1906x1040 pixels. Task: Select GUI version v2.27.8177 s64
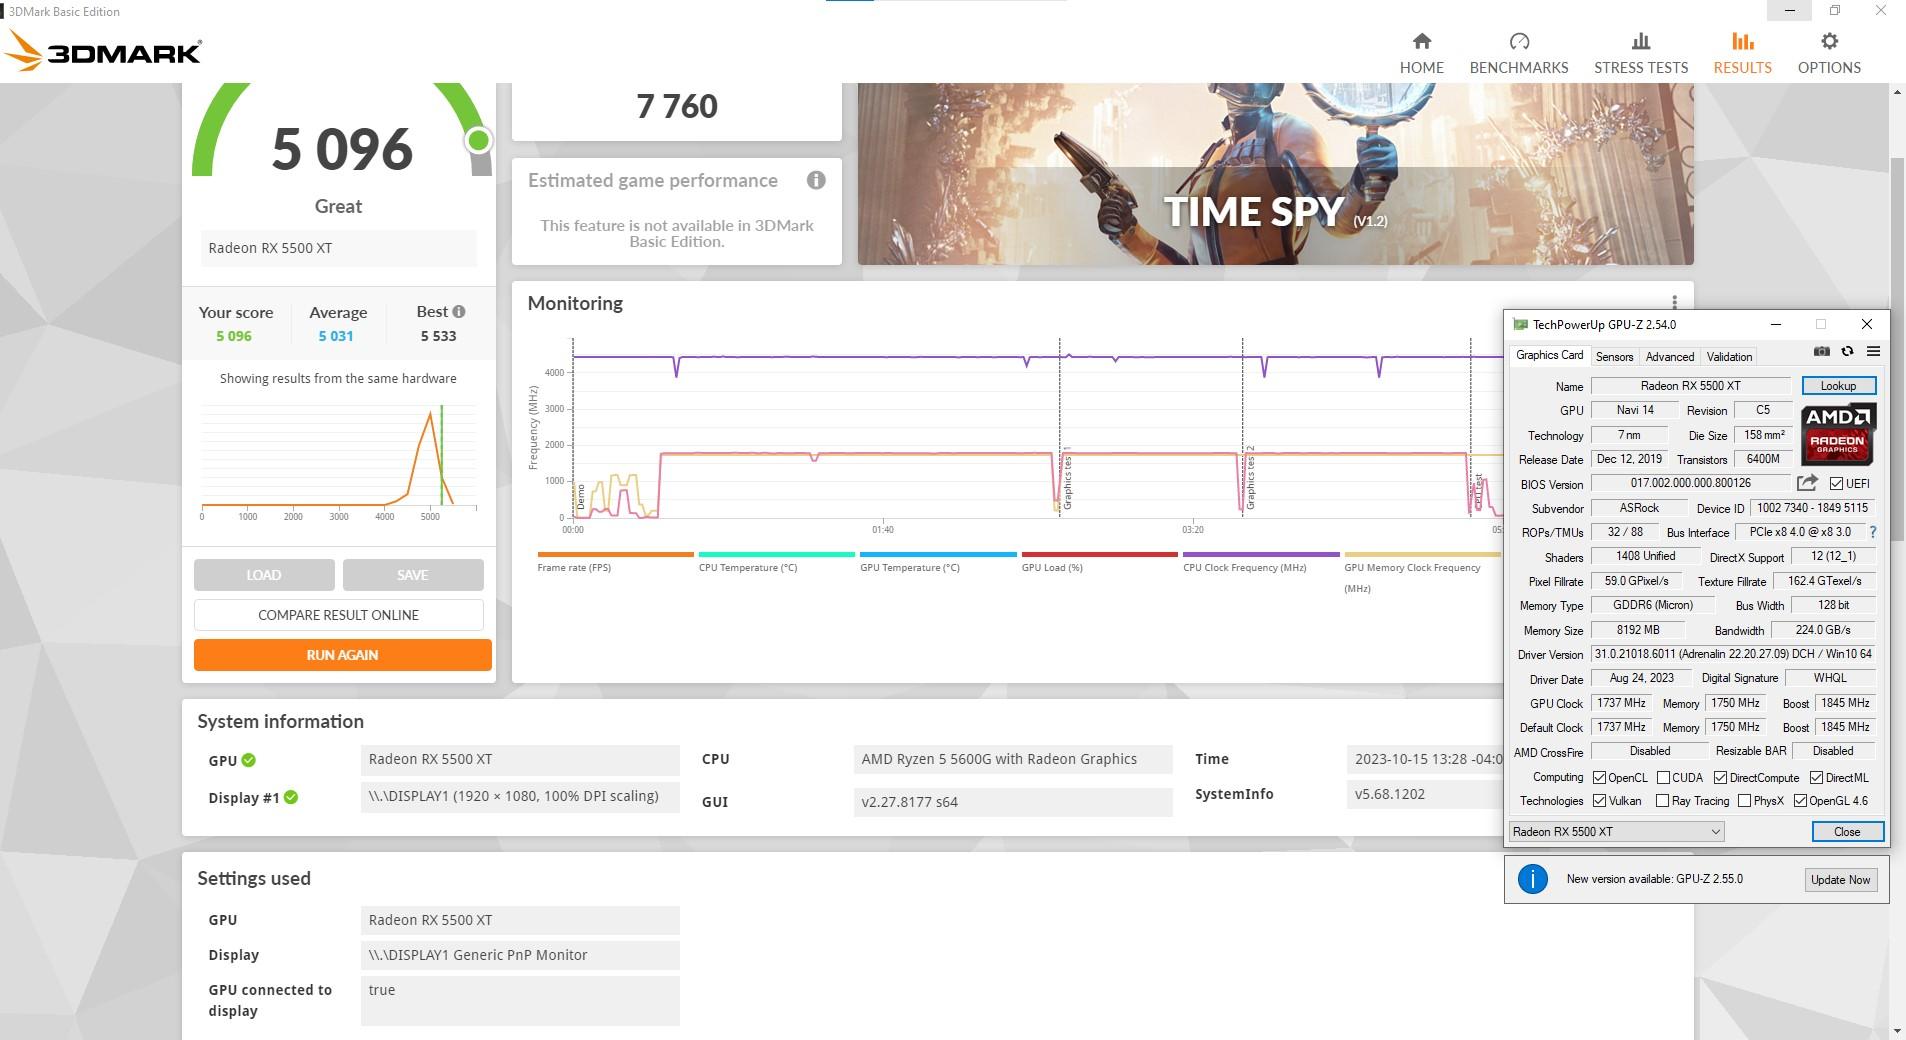point(1012,802)
